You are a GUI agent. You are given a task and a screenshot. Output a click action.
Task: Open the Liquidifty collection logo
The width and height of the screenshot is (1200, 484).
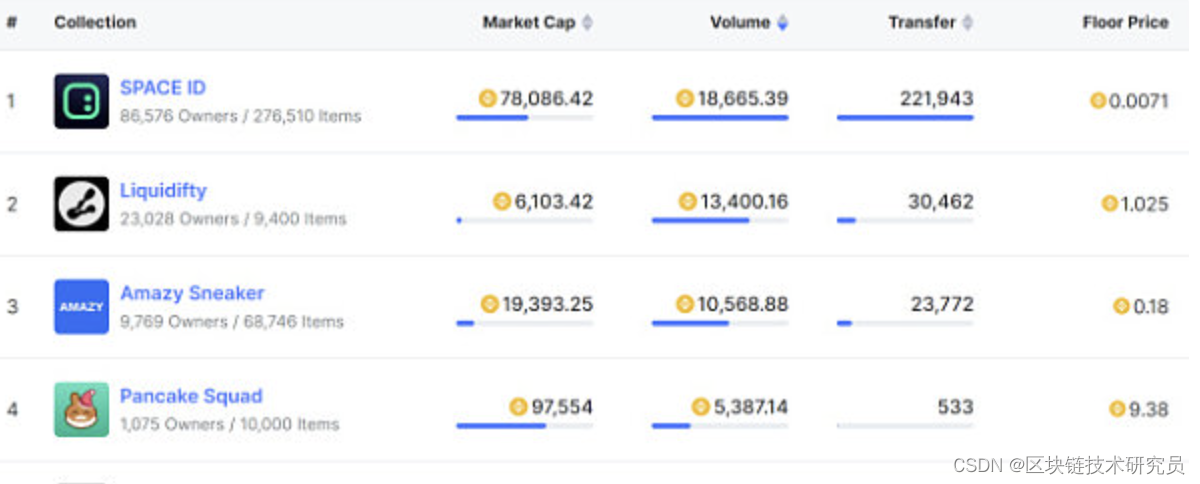pyautogui.click(x=81, y=204)
